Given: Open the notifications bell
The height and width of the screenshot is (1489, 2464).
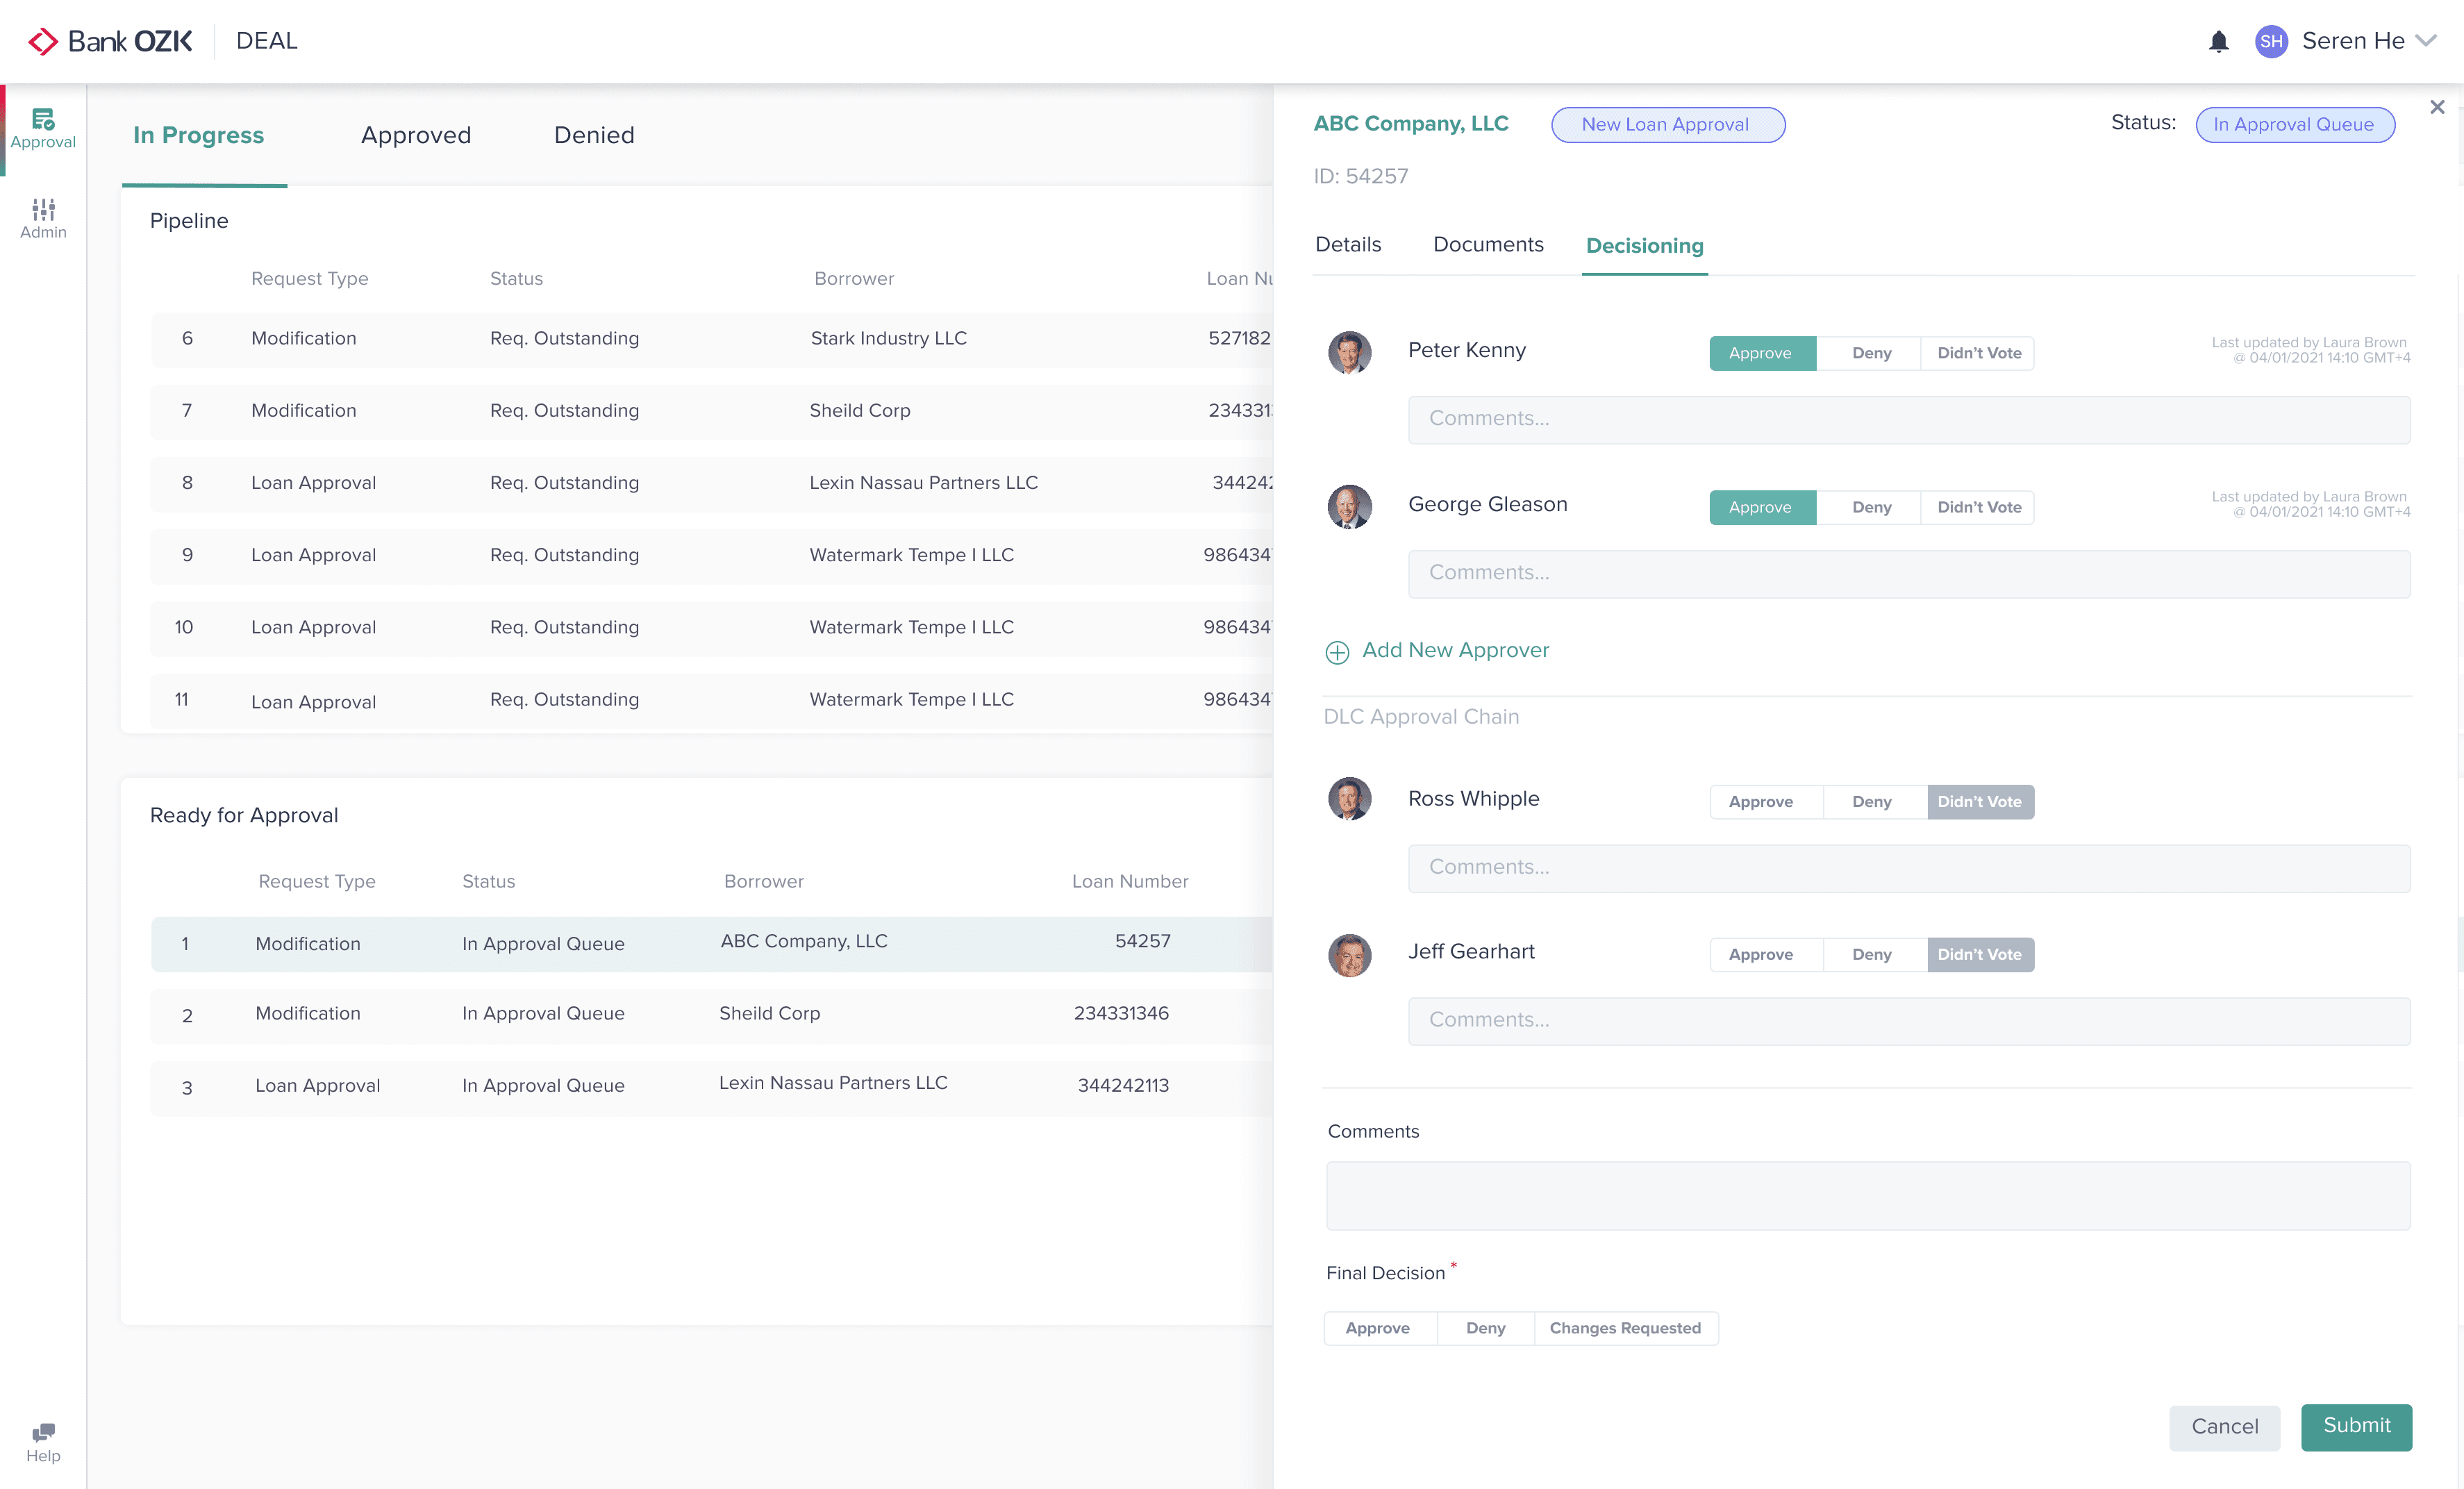Looking at the screenshot, I should click(x=2218, y=41).
